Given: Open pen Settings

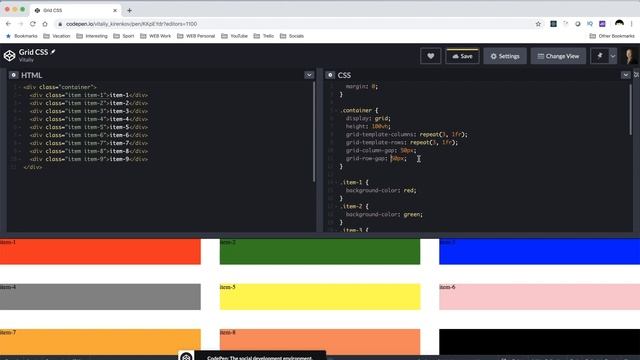Looking at the screenshot, I should click(x=505, y=56).
